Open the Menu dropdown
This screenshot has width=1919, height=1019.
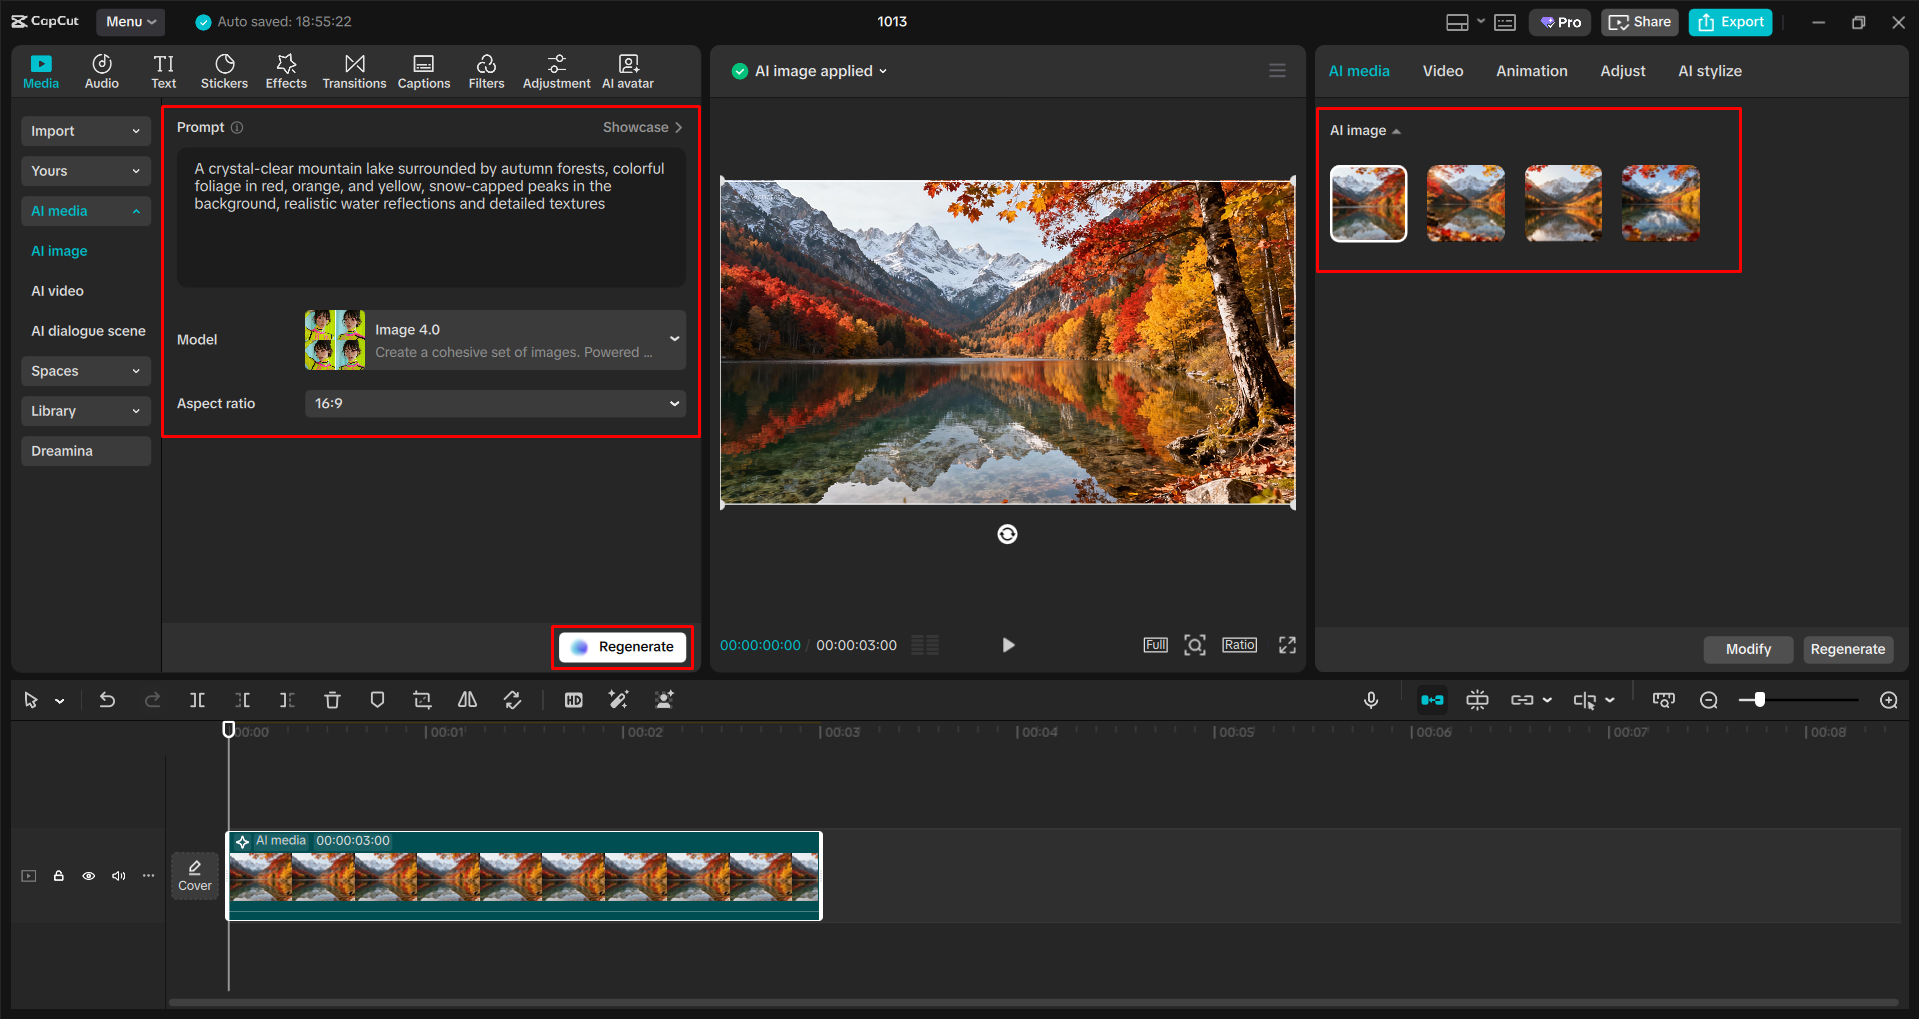130,21
